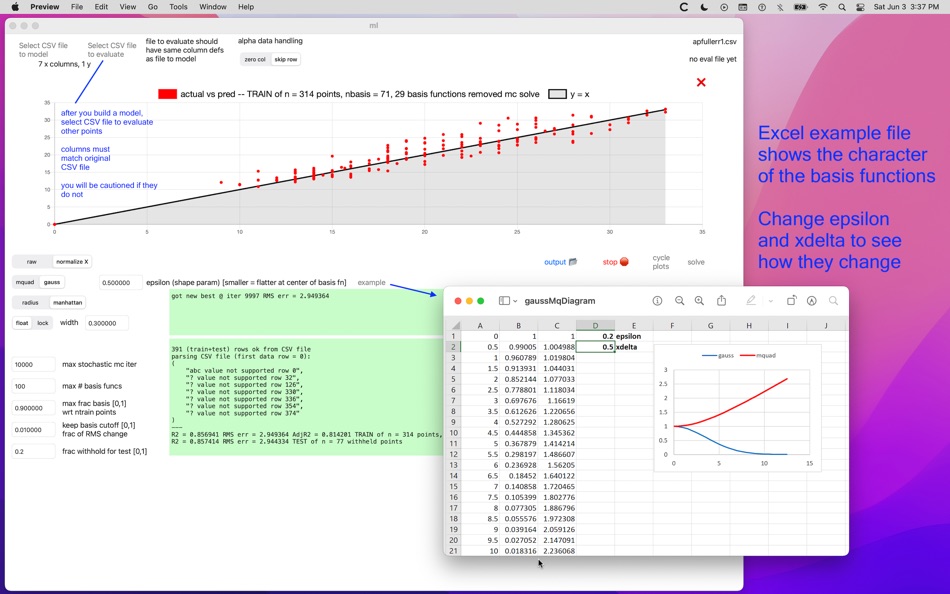Click 'Select CSV file to evaluate'
This screenshot has width=950, height=594.
coord(111,50)
